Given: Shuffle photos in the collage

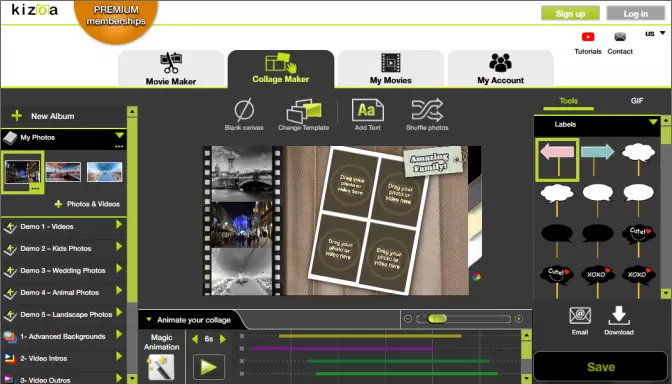Looking at the screenshot, I should (427, 110).
